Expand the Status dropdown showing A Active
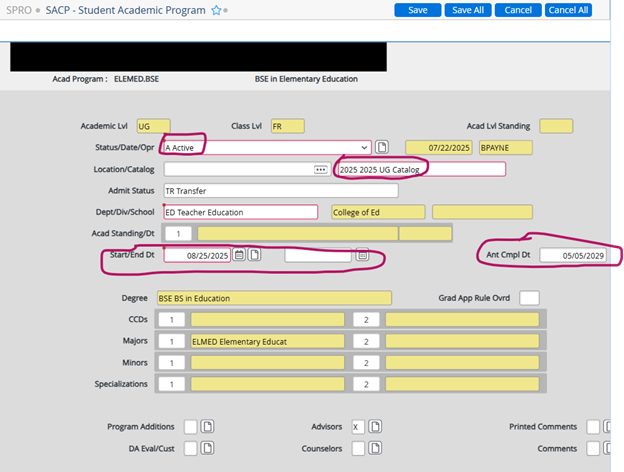The height and width of the screenshot is (472, 624). pos(363,148)
